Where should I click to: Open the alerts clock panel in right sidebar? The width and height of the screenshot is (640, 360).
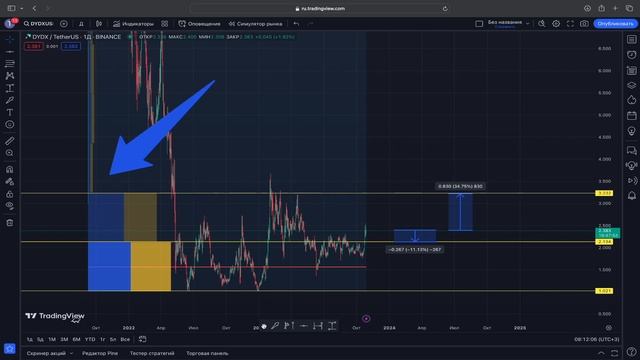631,55
